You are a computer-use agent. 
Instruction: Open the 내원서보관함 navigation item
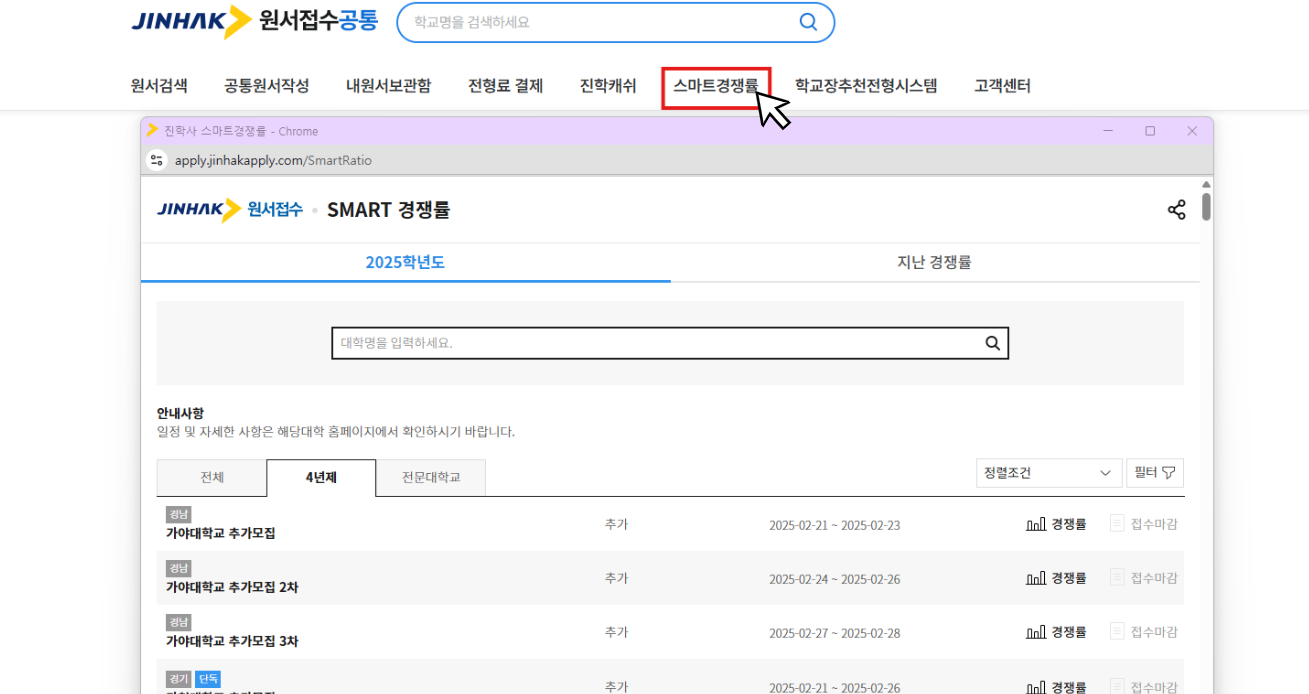[x=389, y=86]
